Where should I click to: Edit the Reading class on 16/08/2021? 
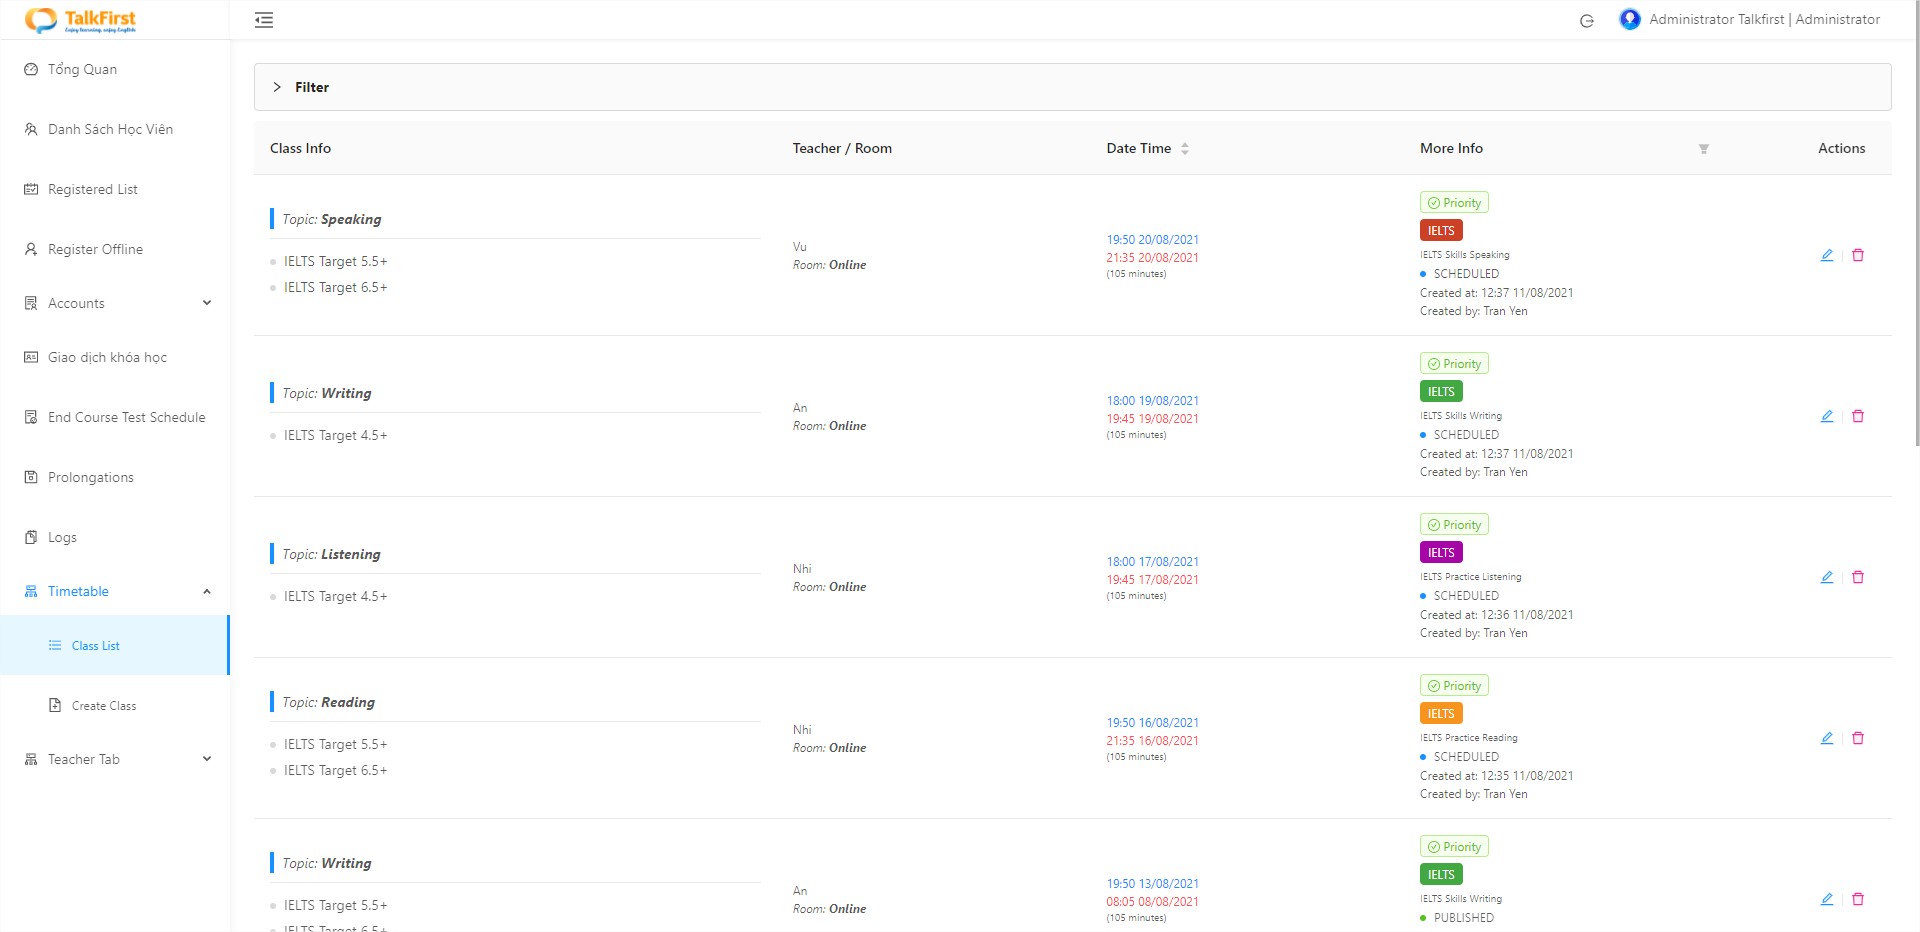pos(1827,738)
